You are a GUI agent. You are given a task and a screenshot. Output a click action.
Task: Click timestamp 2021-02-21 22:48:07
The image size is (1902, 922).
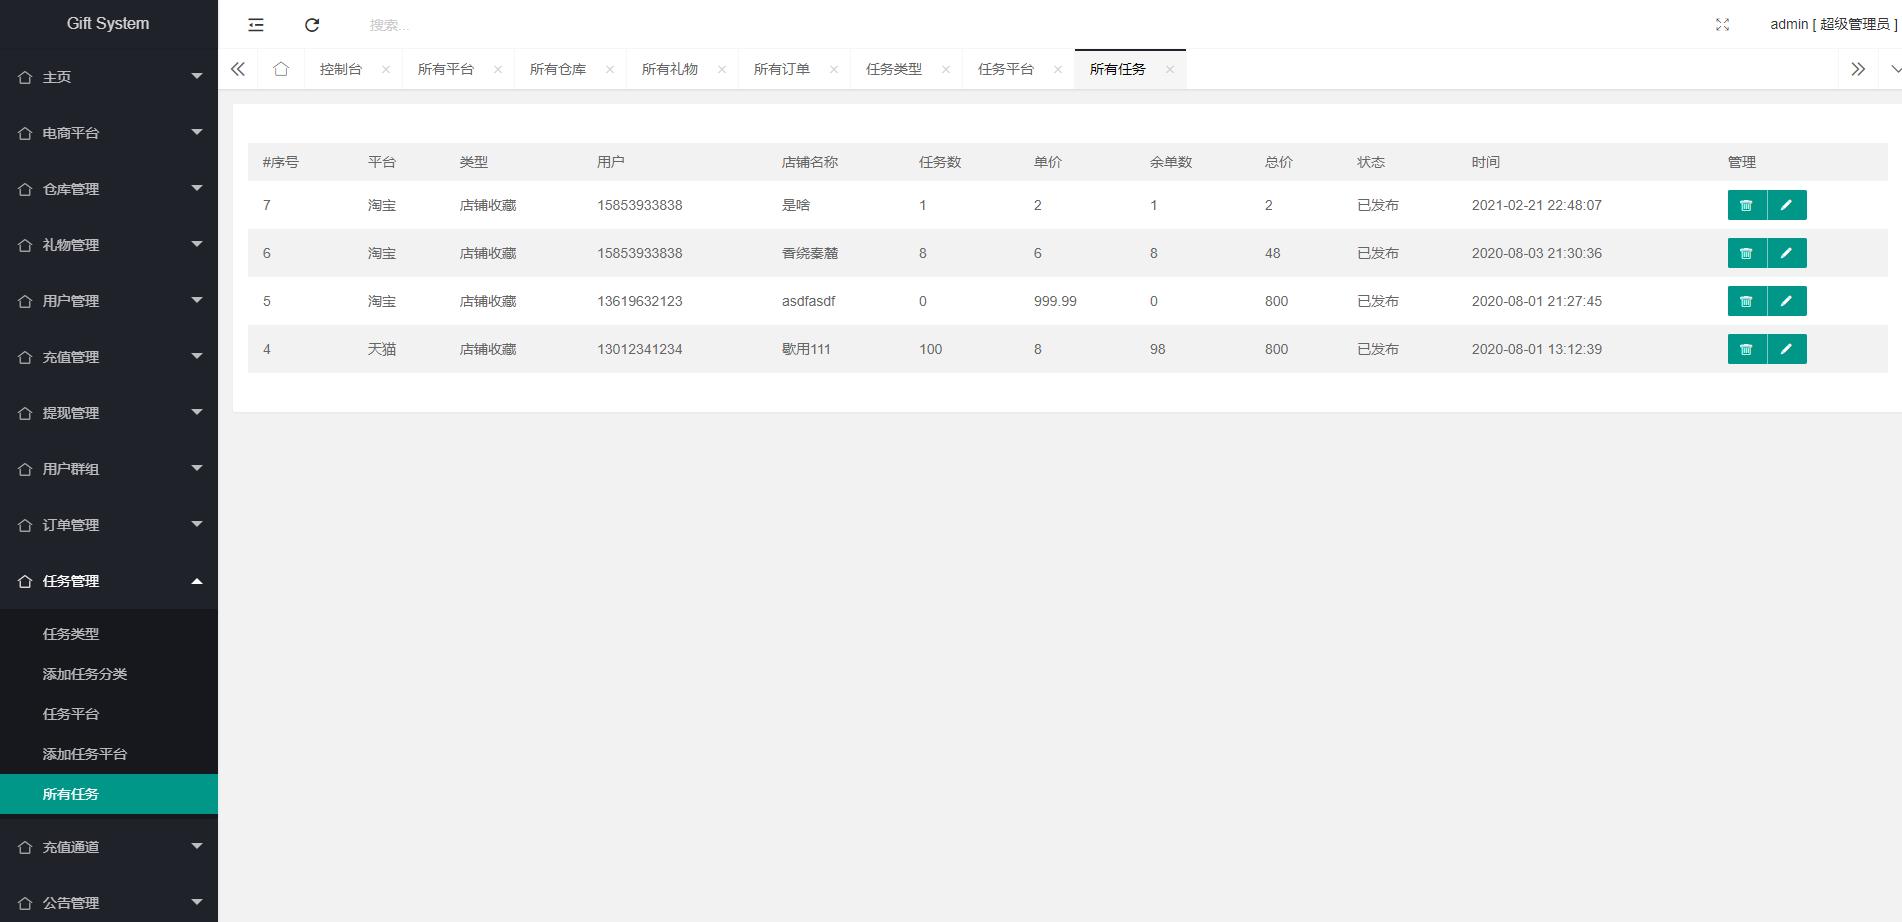click(1537, 205)
